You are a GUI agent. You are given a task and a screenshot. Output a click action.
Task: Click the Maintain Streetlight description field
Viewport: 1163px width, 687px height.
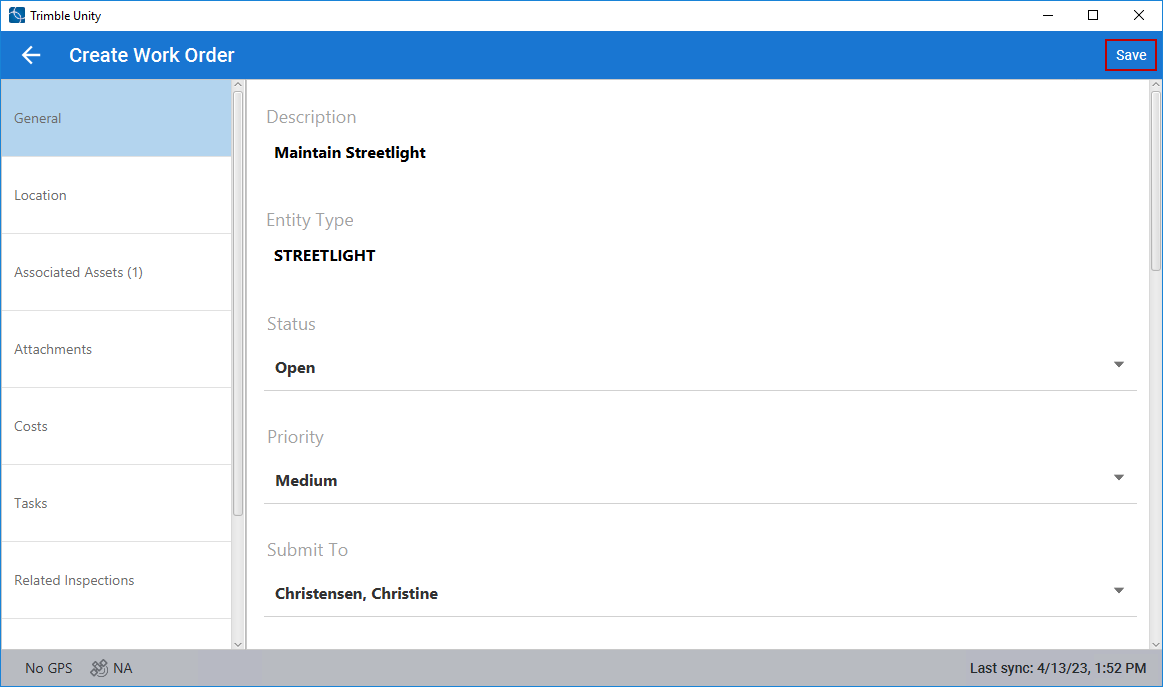tap(350, 153)
